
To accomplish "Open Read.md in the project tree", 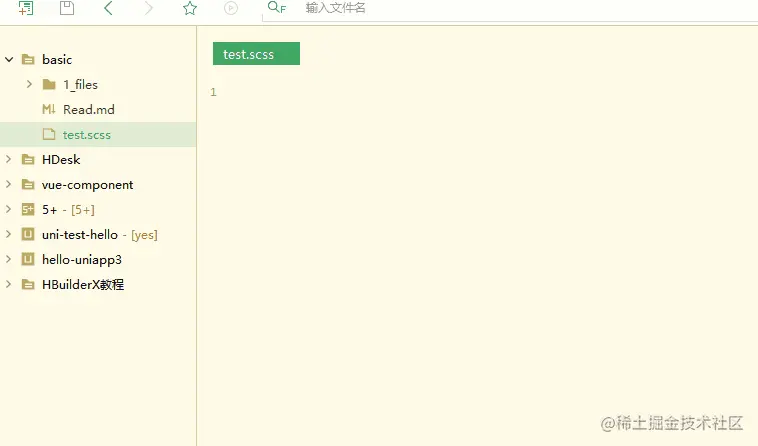I will 88,110.
